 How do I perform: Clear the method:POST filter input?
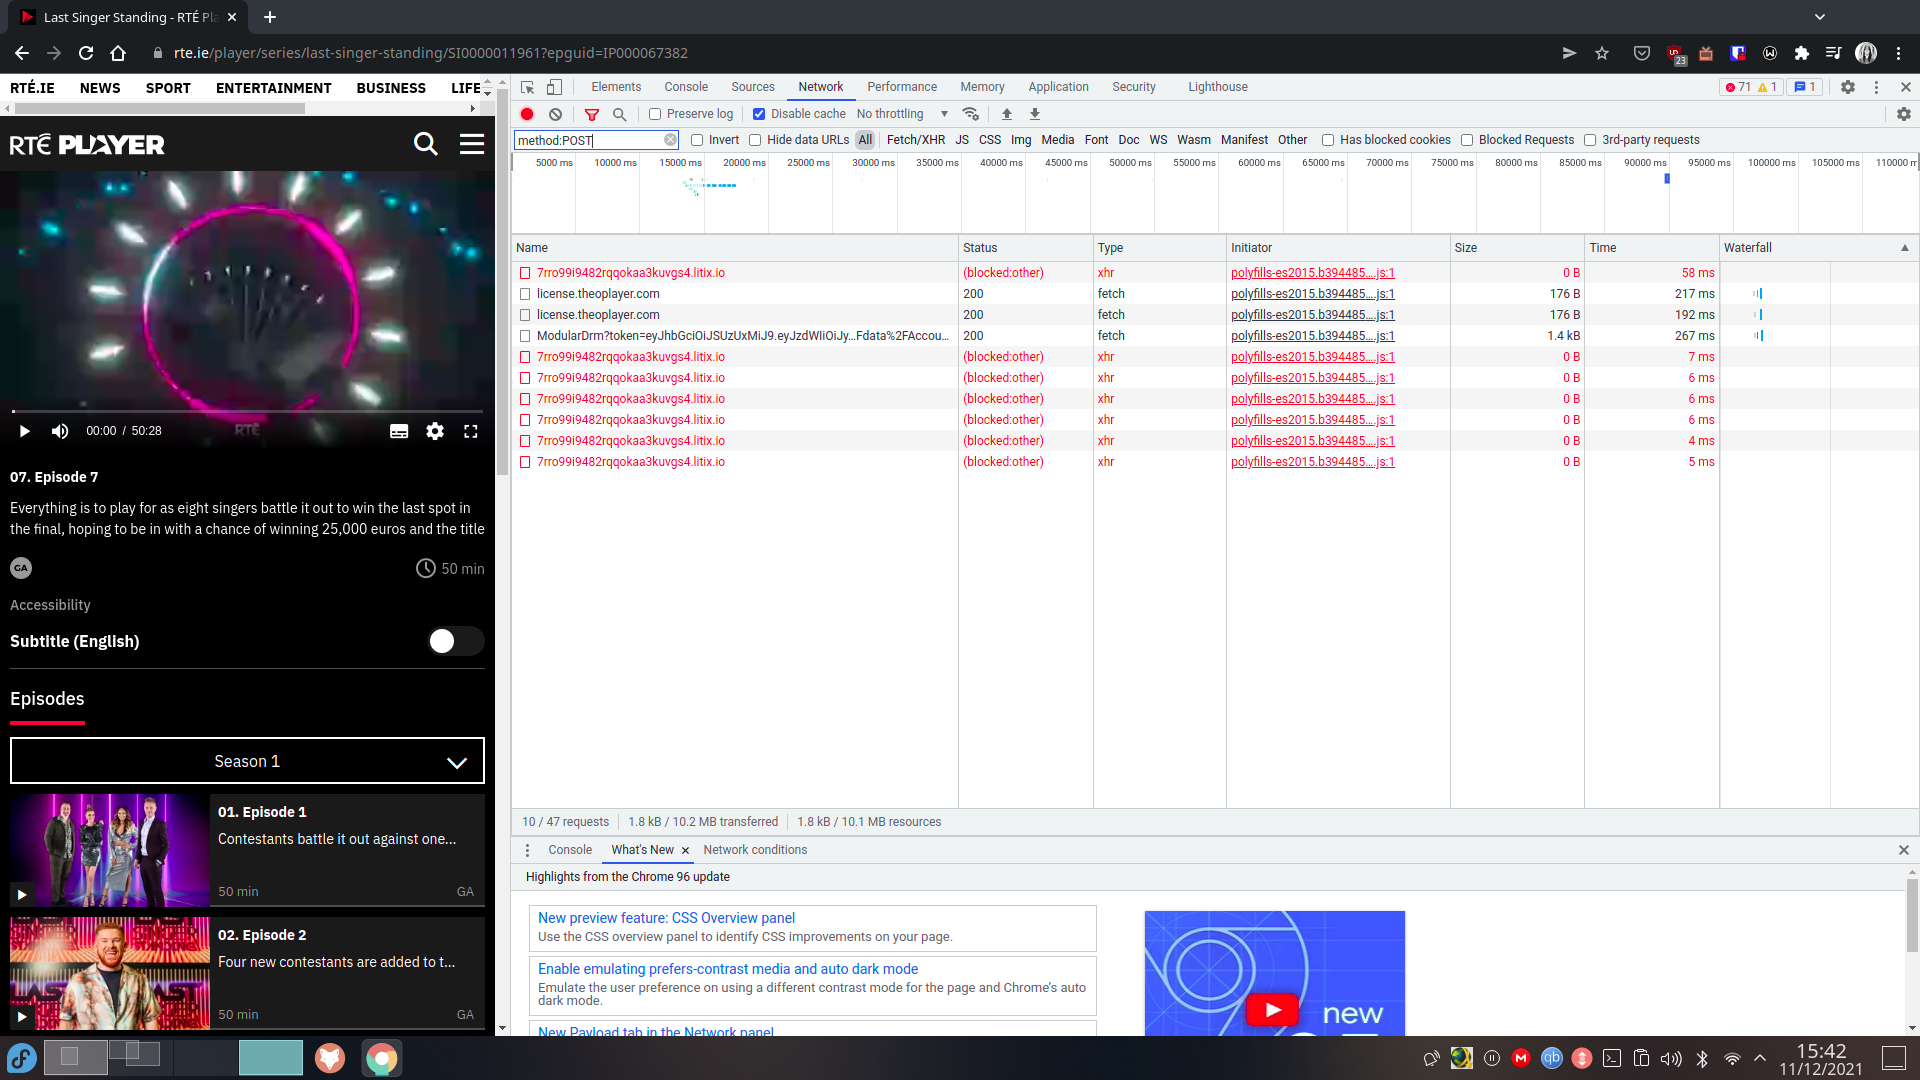(670, 140)
